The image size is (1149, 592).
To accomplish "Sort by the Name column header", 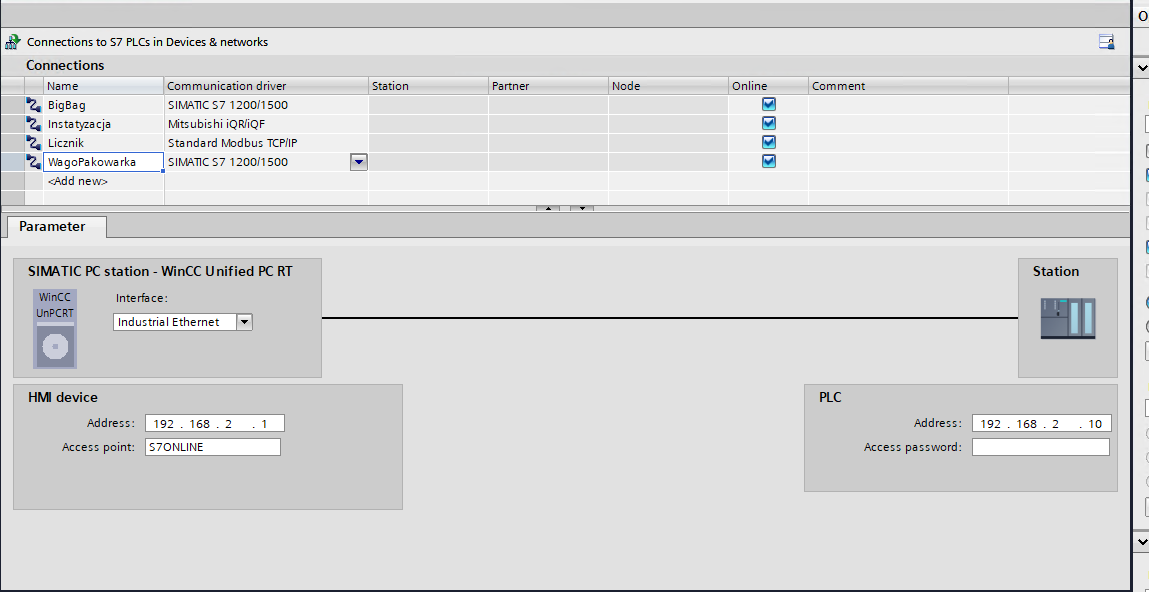I will coord(104,86).
